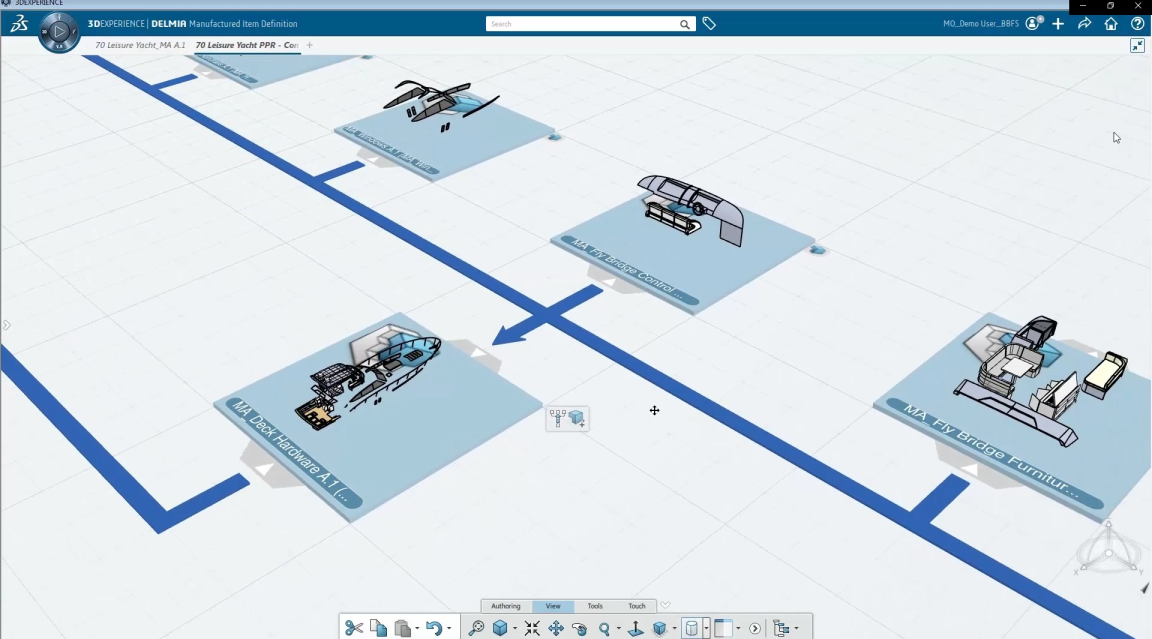Toggle the left side panel handle
The image size is (1152, 639).
[x=6, y=325]
